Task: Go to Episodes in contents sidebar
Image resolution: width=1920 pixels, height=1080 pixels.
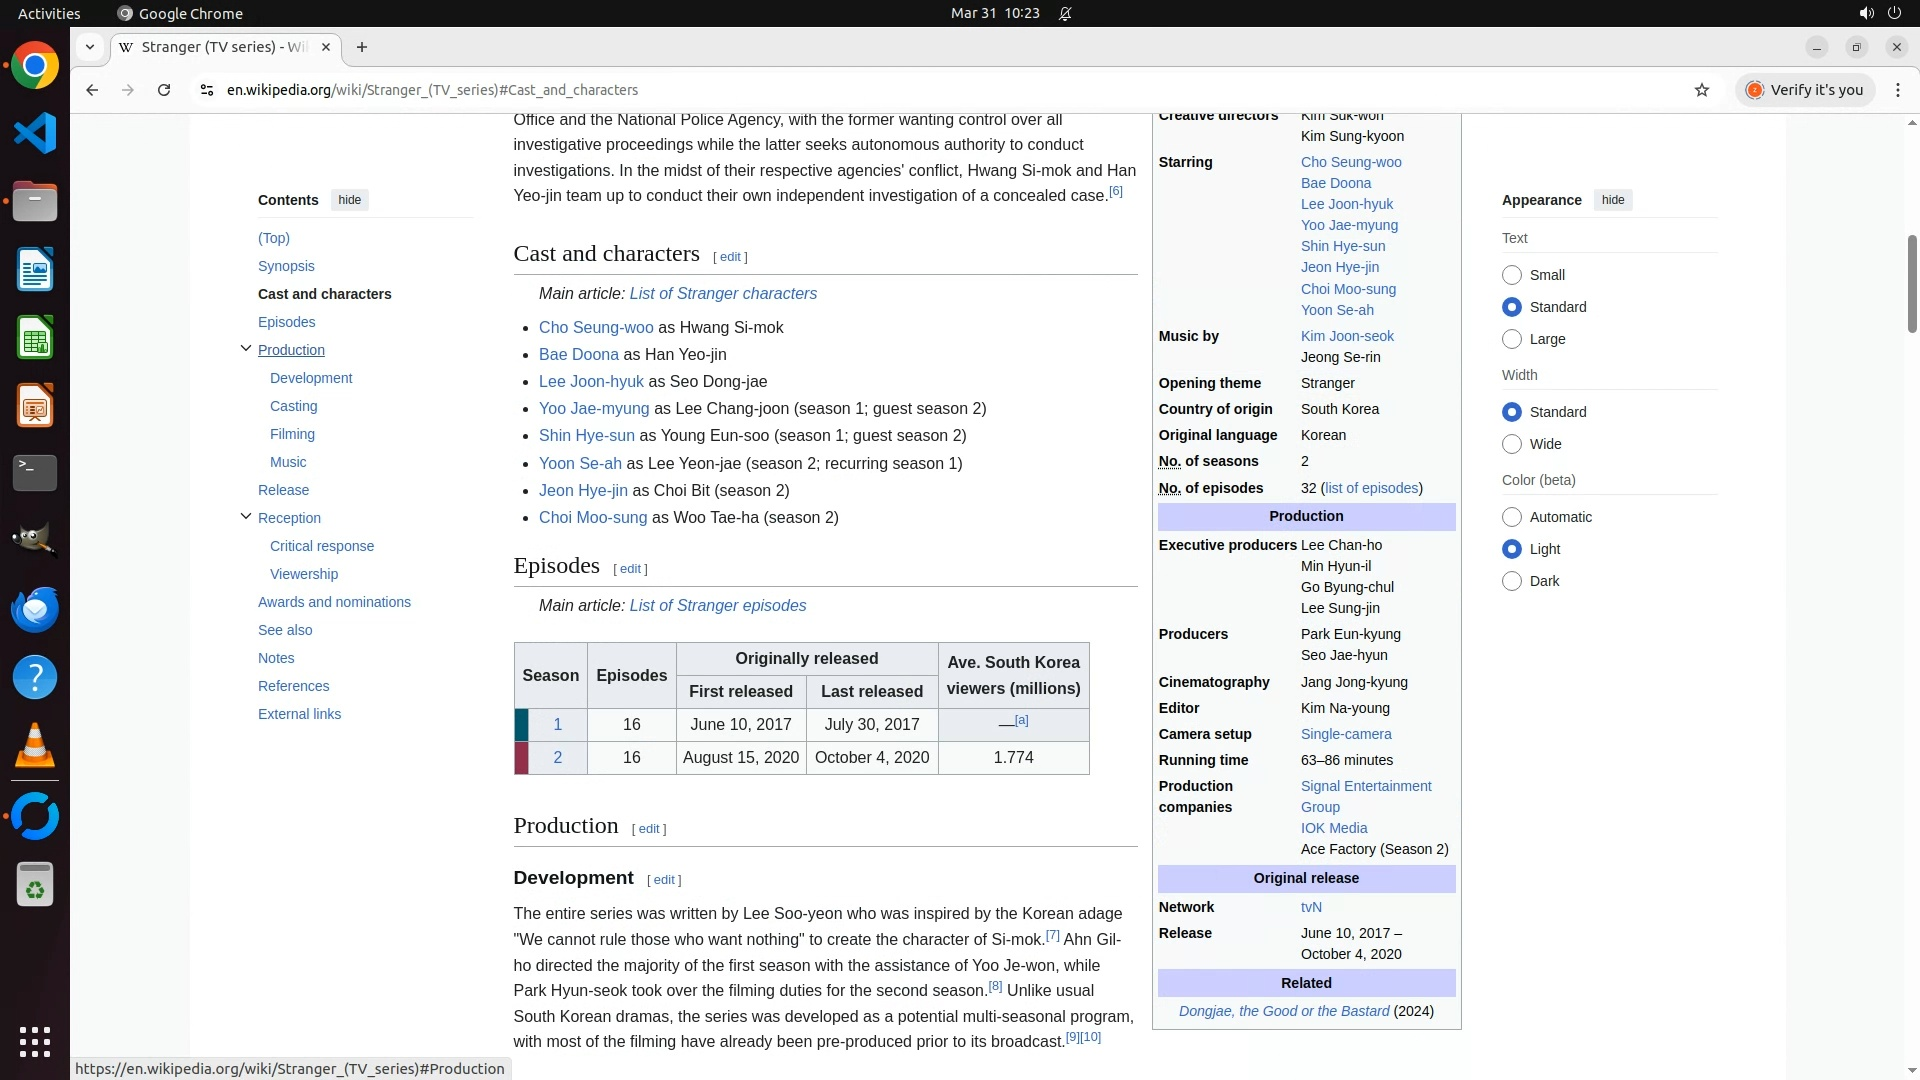Action: pyautogui.click(x=286, y=322)
